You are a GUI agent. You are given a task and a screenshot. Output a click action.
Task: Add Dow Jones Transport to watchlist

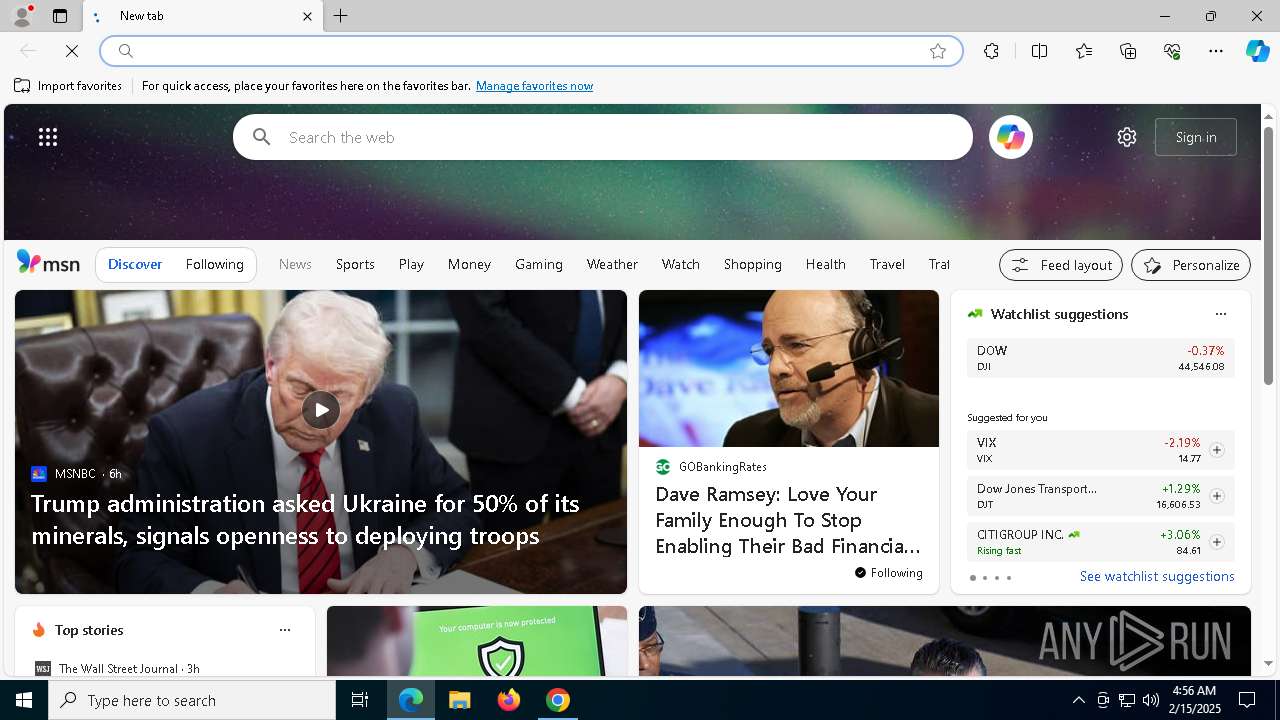tap(1216, 496)
